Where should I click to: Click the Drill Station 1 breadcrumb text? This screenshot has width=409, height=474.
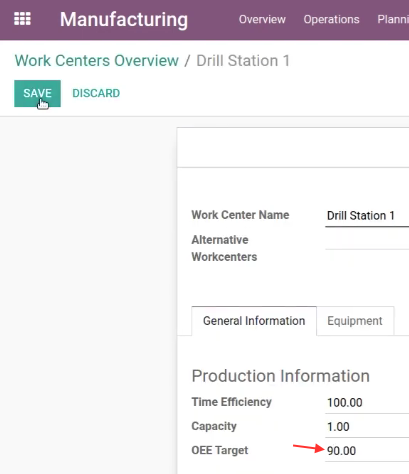click(243, 61)
